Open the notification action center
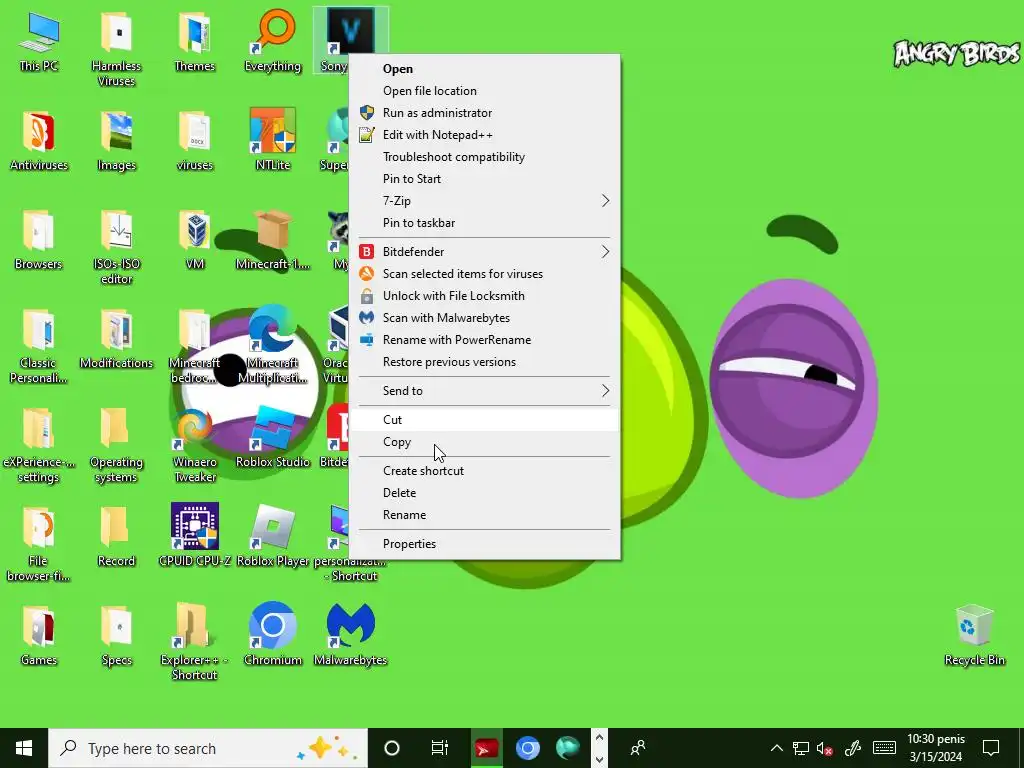Viewport: 1024px width, 768px height. pos(991,748)
